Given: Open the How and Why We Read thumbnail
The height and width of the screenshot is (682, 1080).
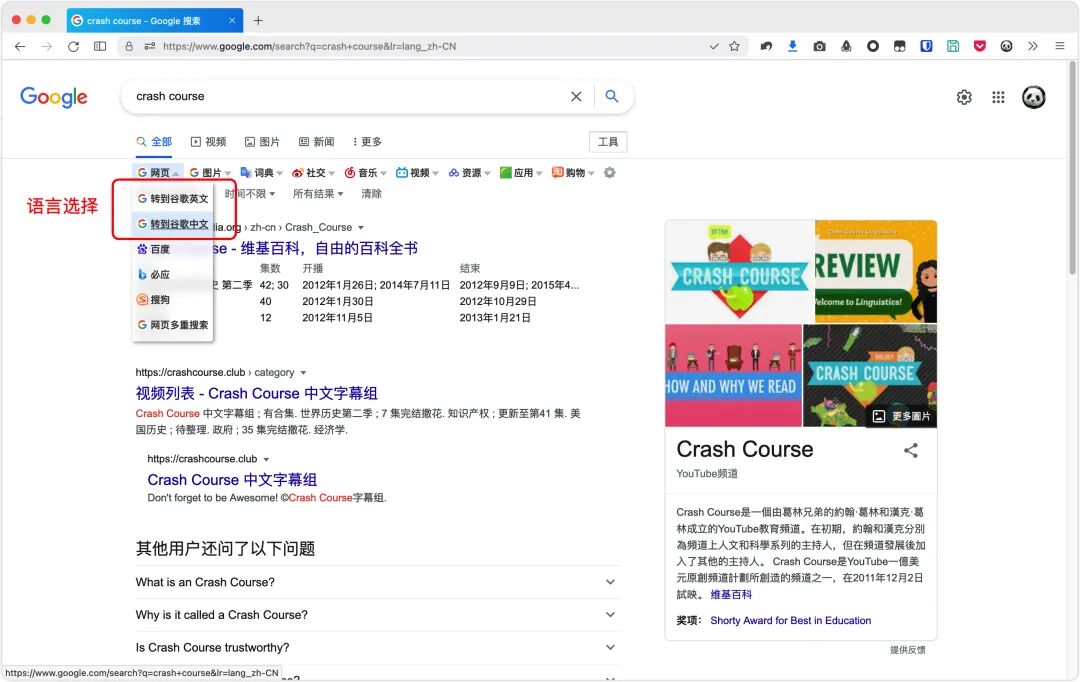Looking at the screenshot, I should (734, 376).
